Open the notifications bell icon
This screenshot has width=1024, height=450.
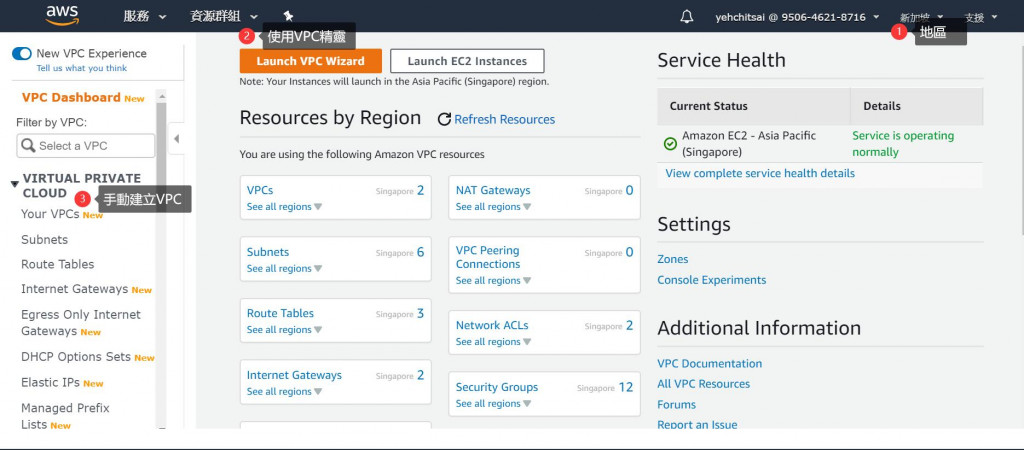pos(686,16)
